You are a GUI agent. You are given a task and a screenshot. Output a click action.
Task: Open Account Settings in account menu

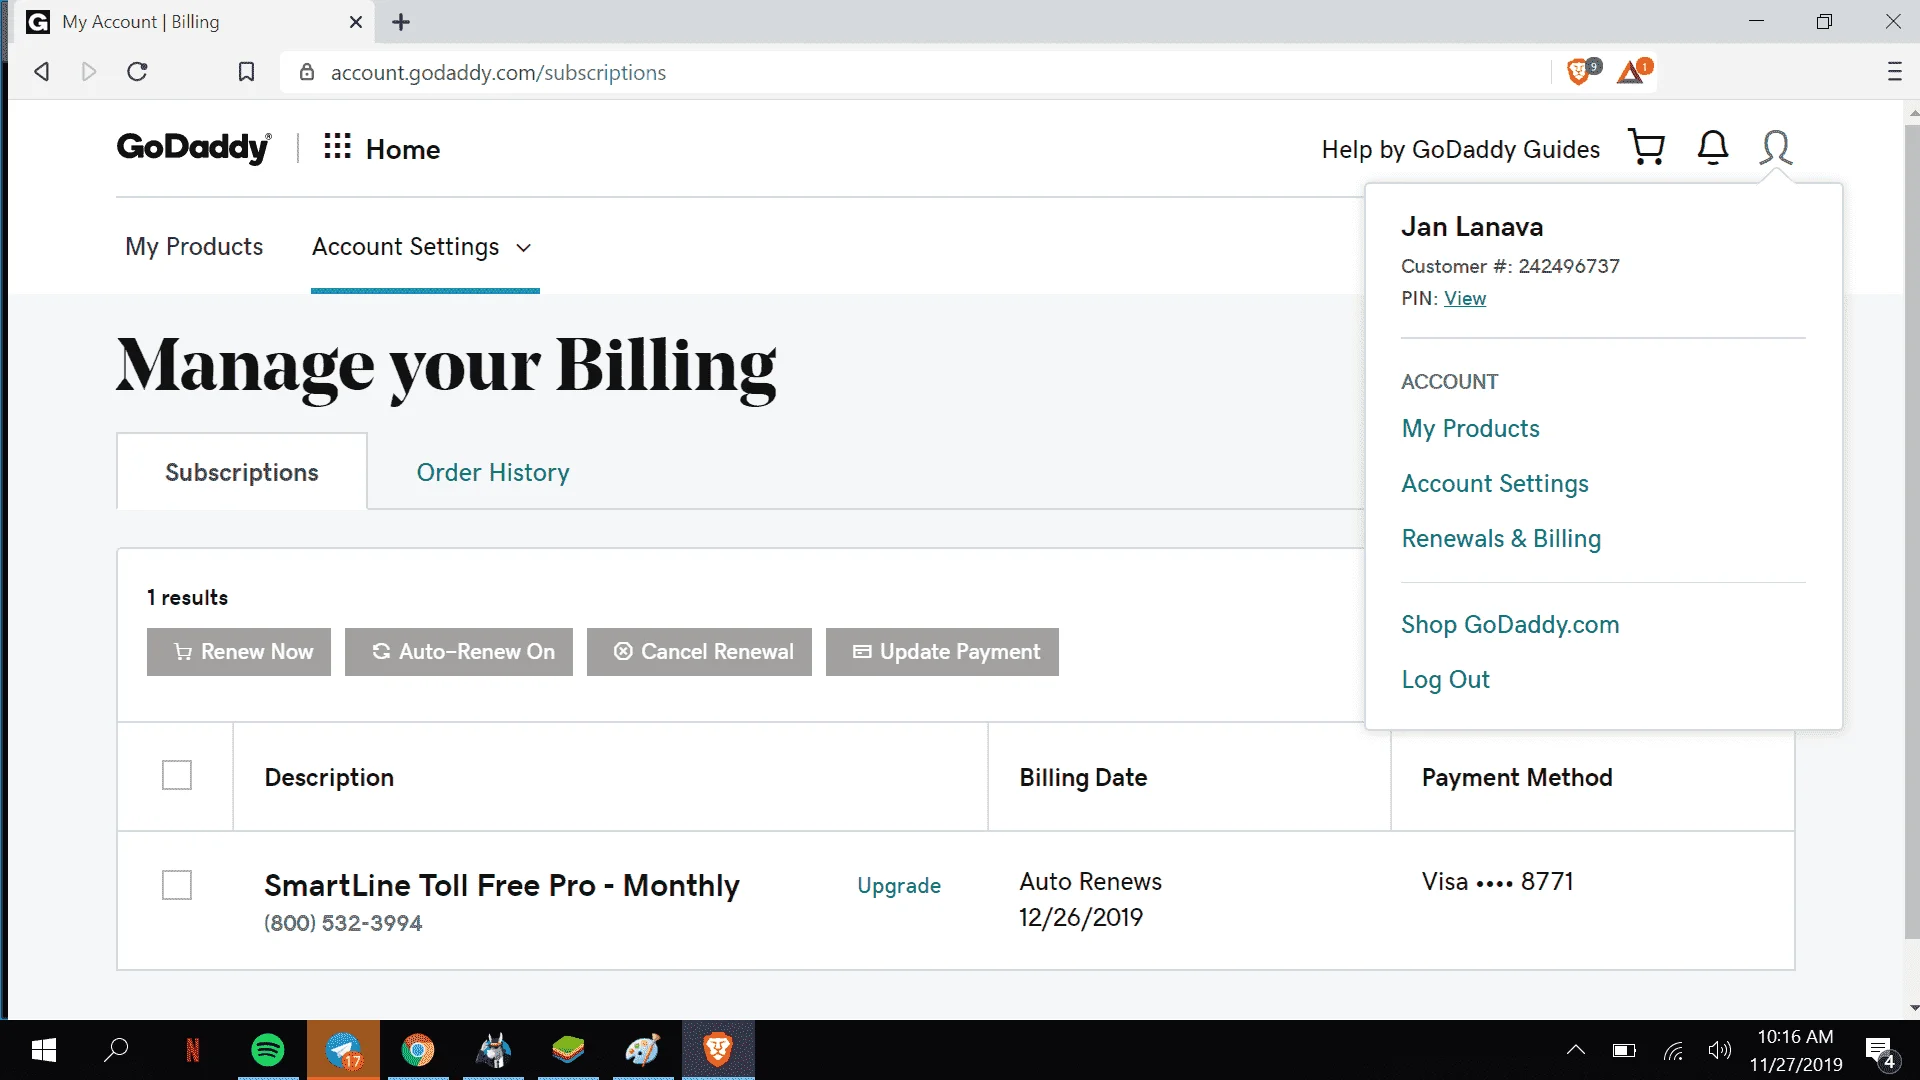tap(1495, 484)
